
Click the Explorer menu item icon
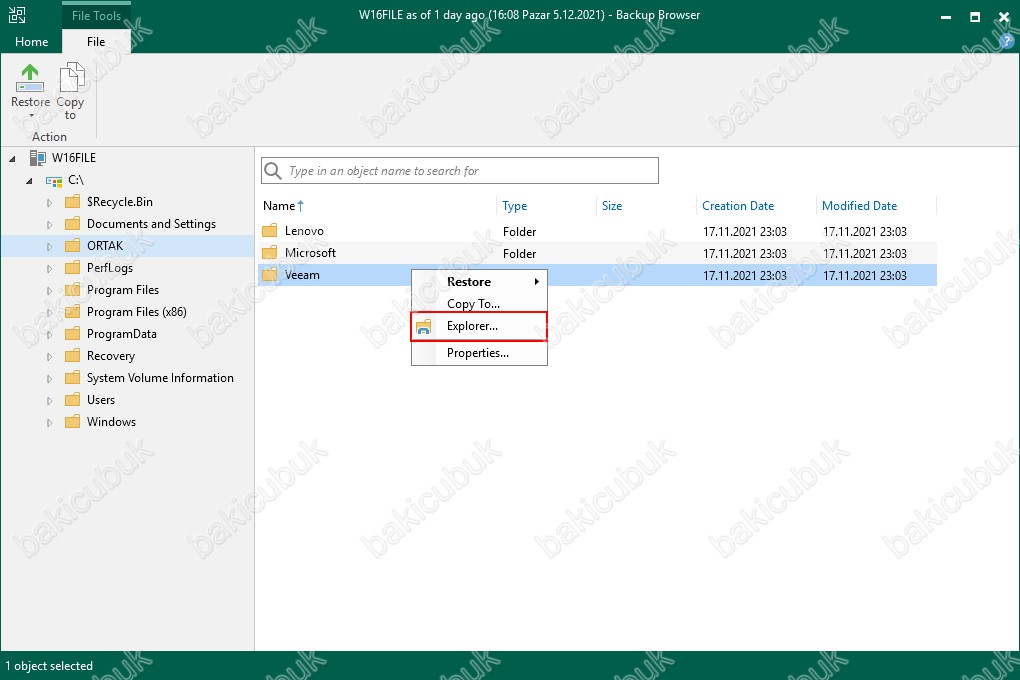(x=423, y=327)
